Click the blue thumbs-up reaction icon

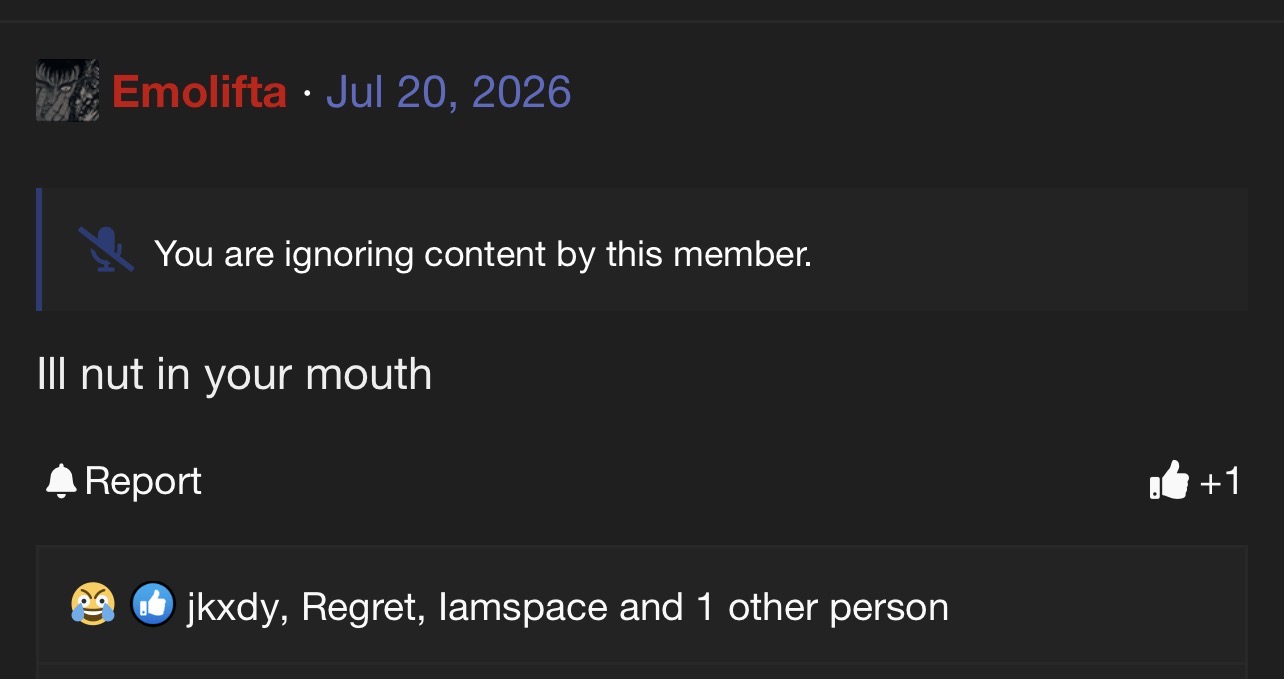(x=153, y=605)
